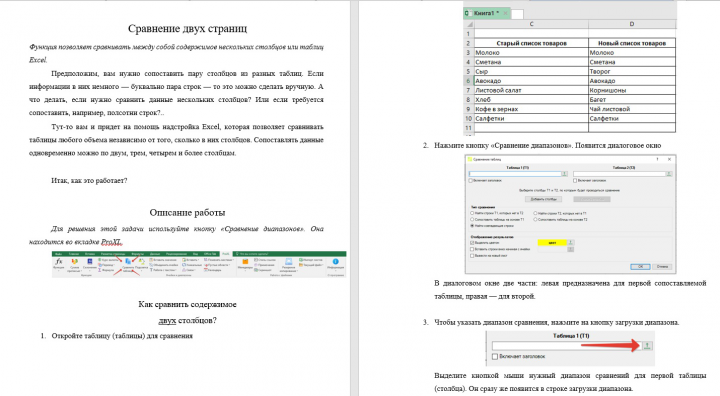Click cell 'Сыр' in column C
The width and height of the screenshot is (720, 396).
pyautogui.click(x=531, y=72)
